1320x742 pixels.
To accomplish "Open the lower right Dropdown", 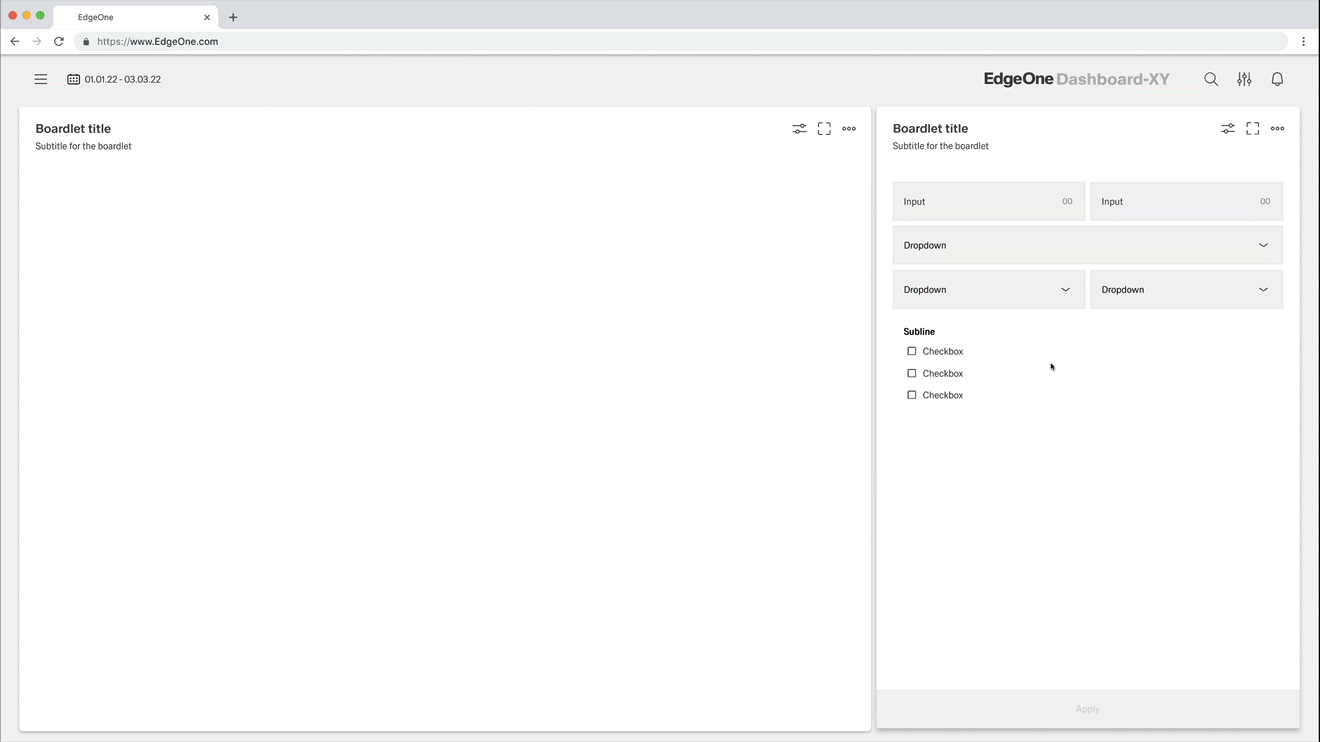I will [1186, 290].
